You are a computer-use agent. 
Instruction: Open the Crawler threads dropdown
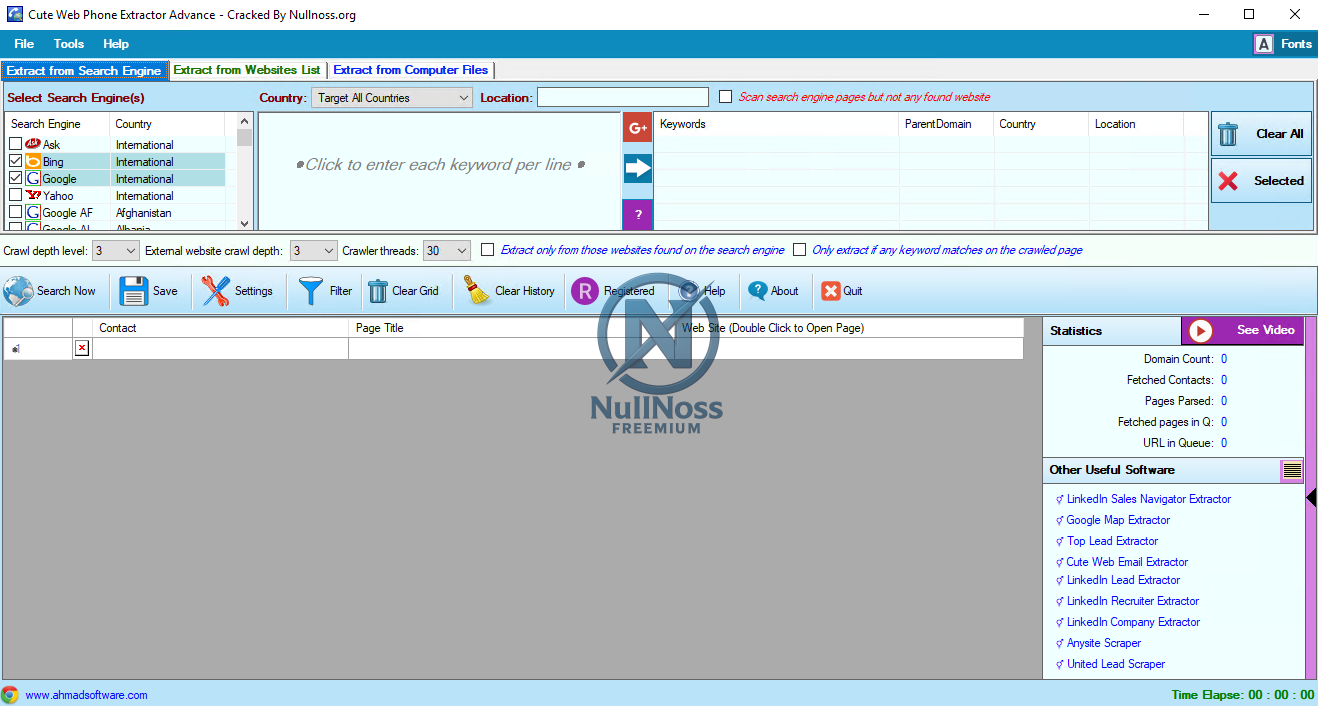pyautogui.click(x=446, y=251)
